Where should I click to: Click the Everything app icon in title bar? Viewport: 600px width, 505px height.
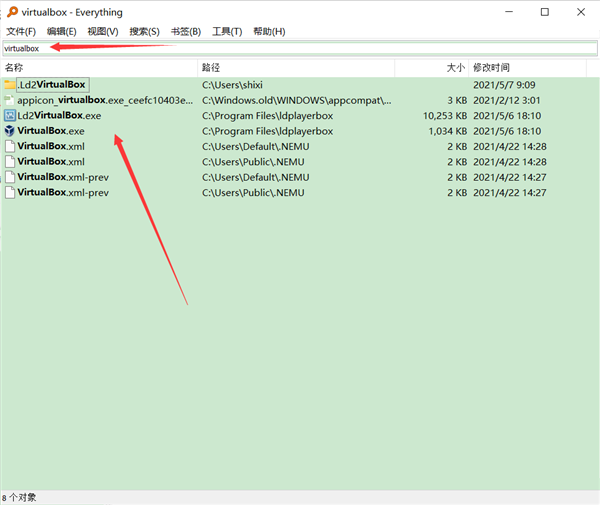pos(11,12)
